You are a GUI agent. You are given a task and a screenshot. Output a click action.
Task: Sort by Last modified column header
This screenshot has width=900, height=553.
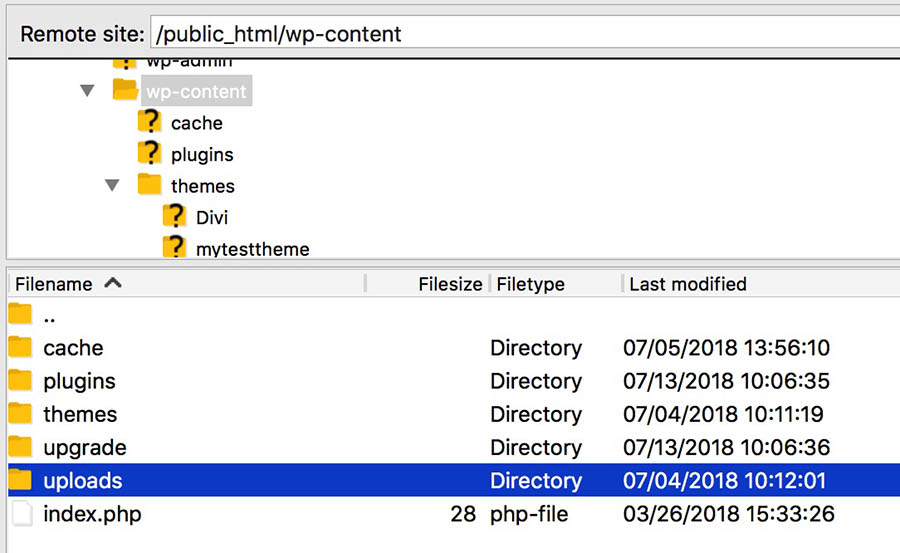tap(688, 284)
